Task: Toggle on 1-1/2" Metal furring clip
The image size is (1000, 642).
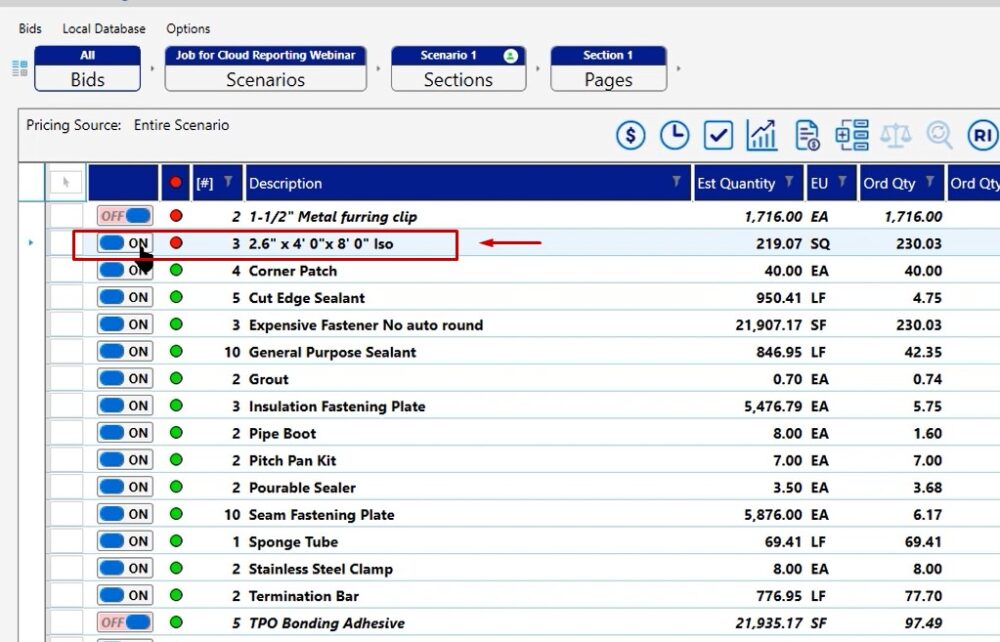Action: coord(124,216)
